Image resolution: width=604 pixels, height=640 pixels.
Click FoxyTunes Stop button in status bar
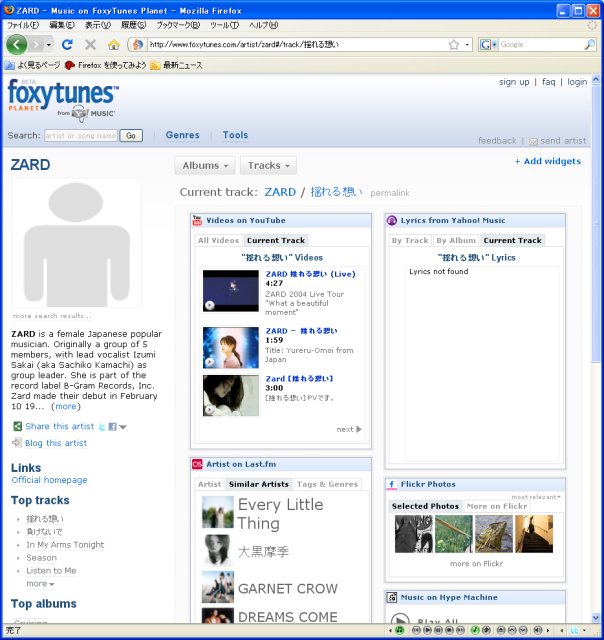pos(449,630)
